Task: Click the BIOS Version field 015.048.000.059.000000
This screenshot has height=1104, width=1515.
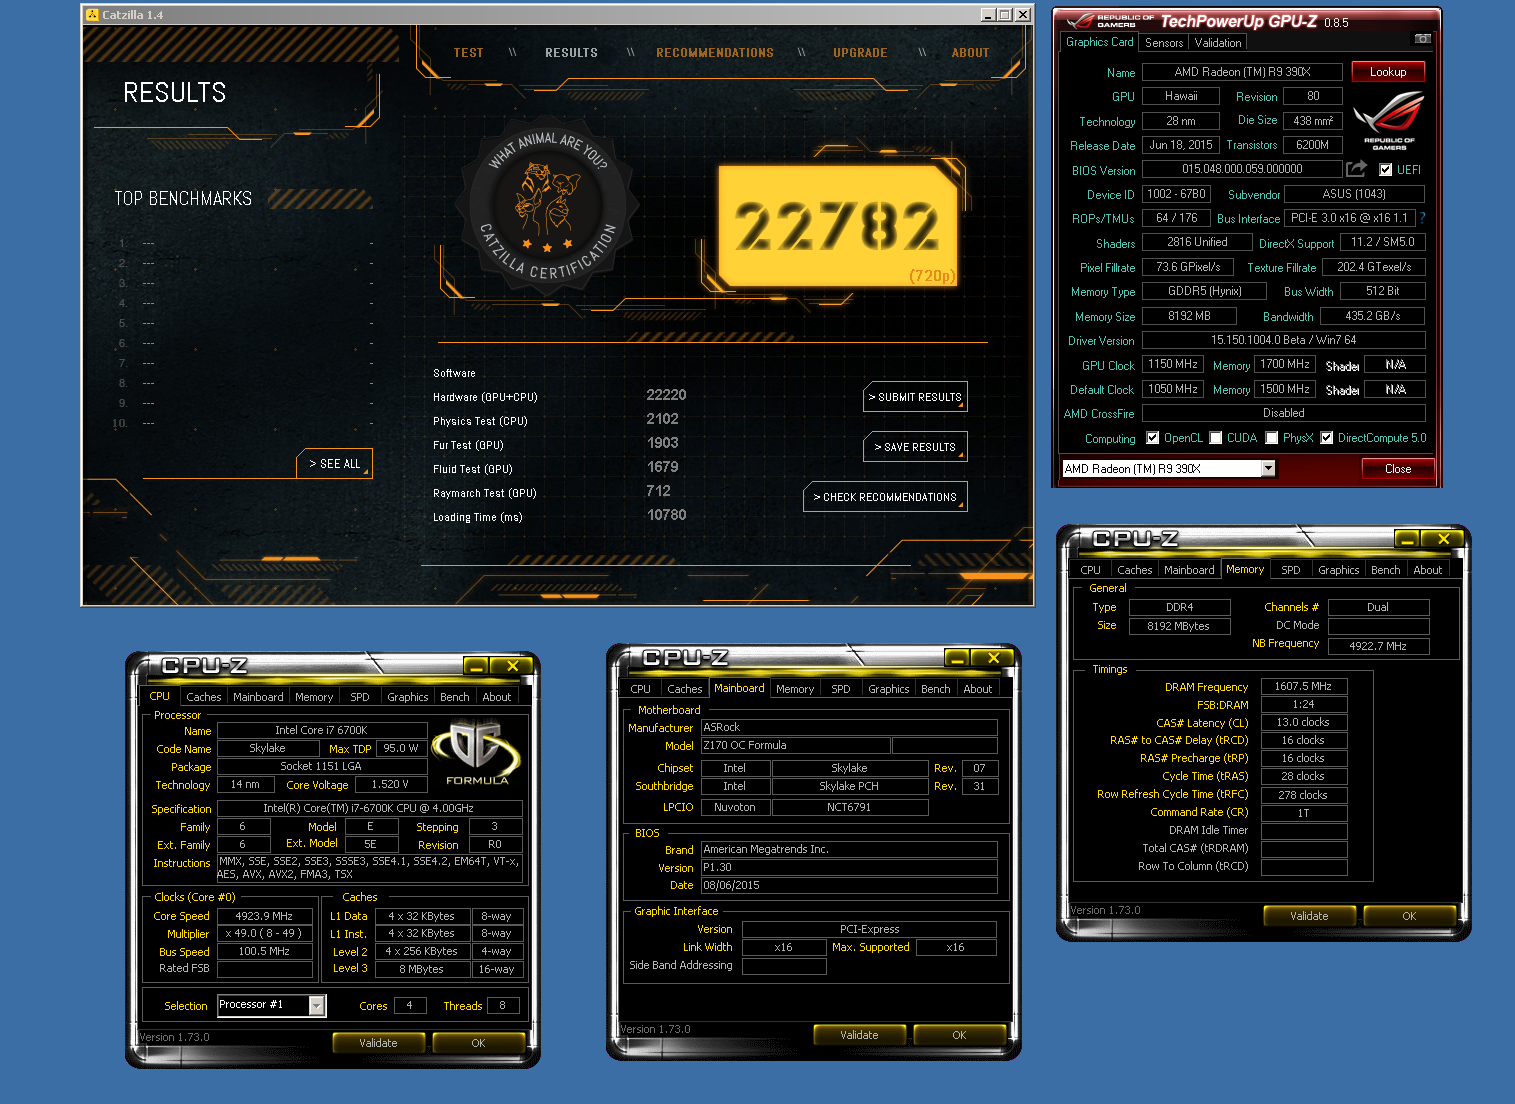Action: (1242, 170)
